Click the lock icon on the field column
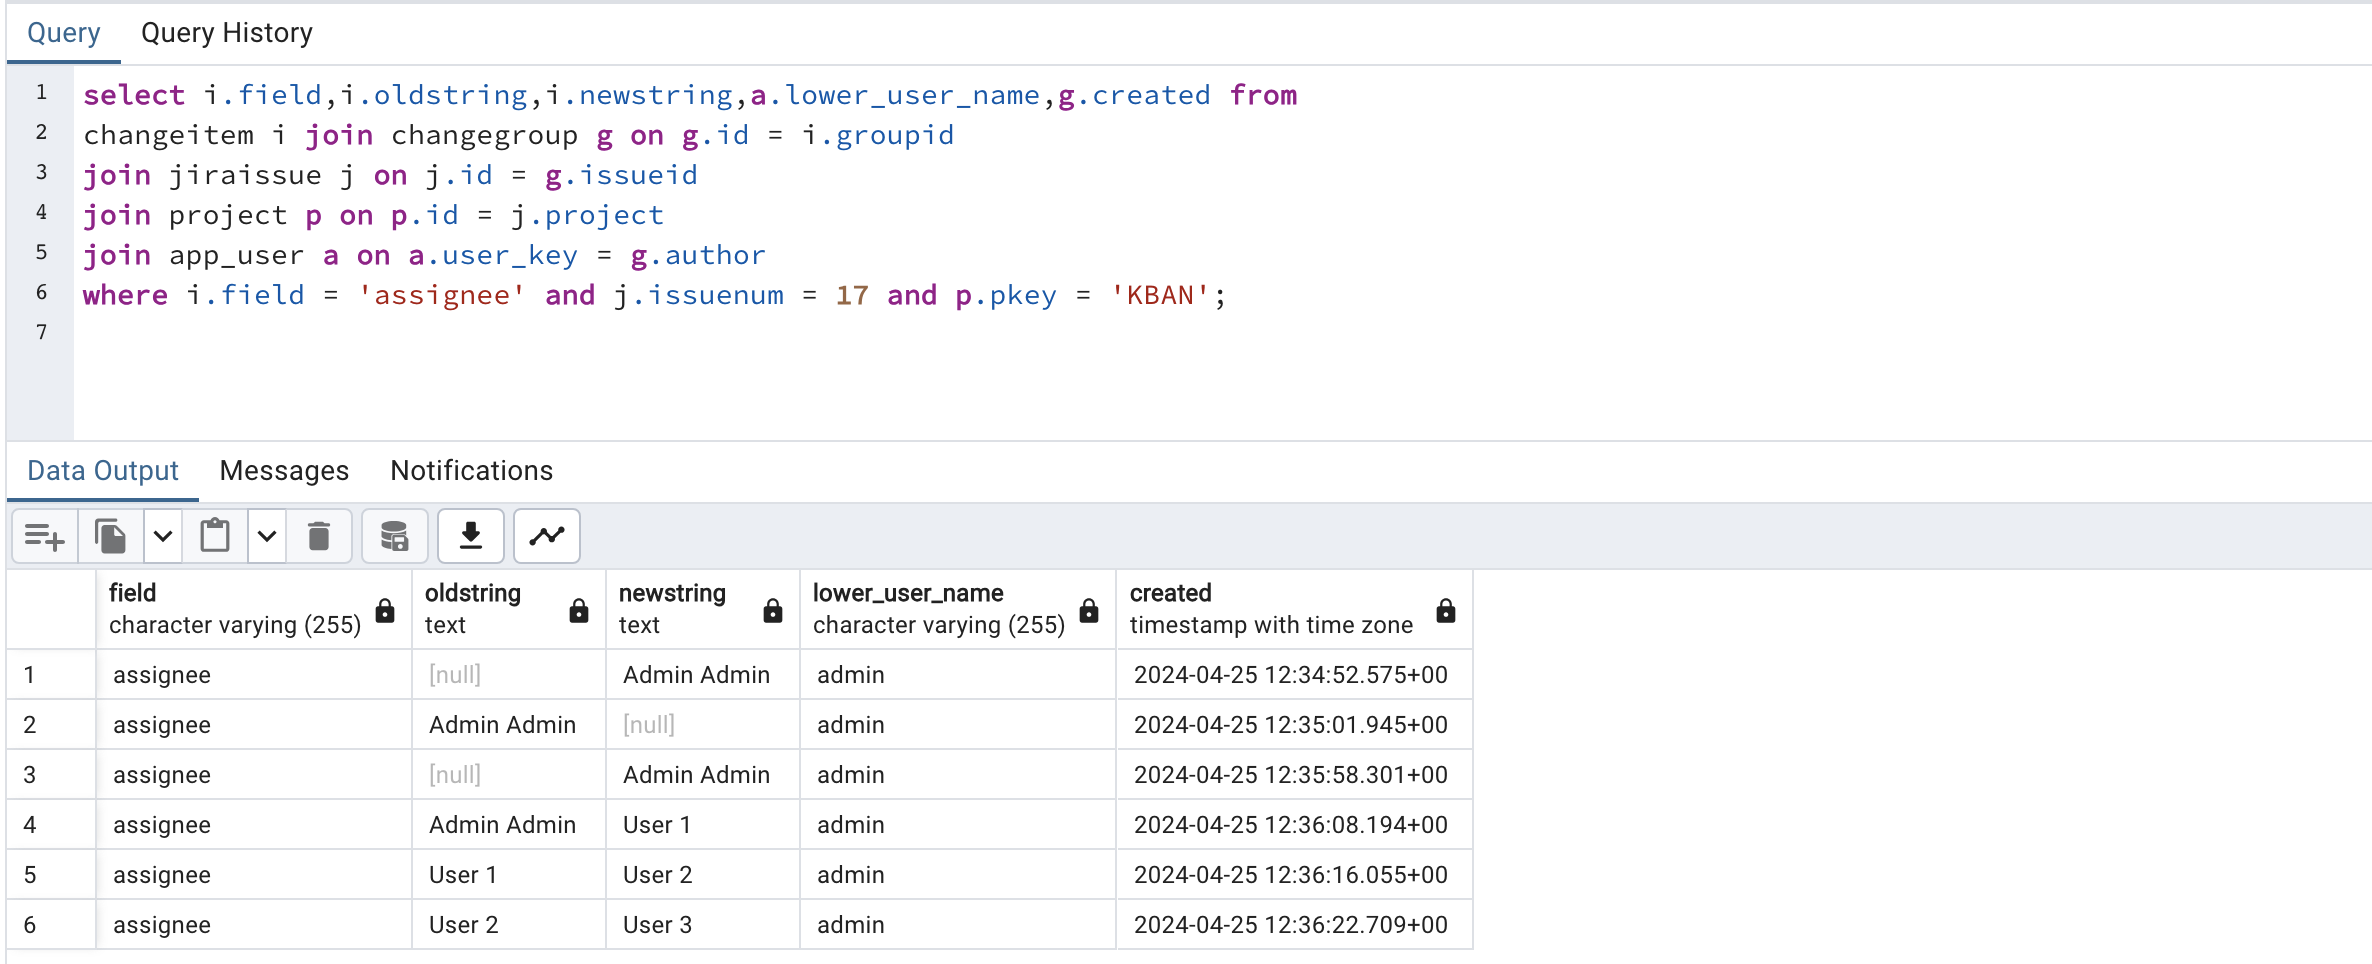The image size is (2372, 964). (384, 610)
